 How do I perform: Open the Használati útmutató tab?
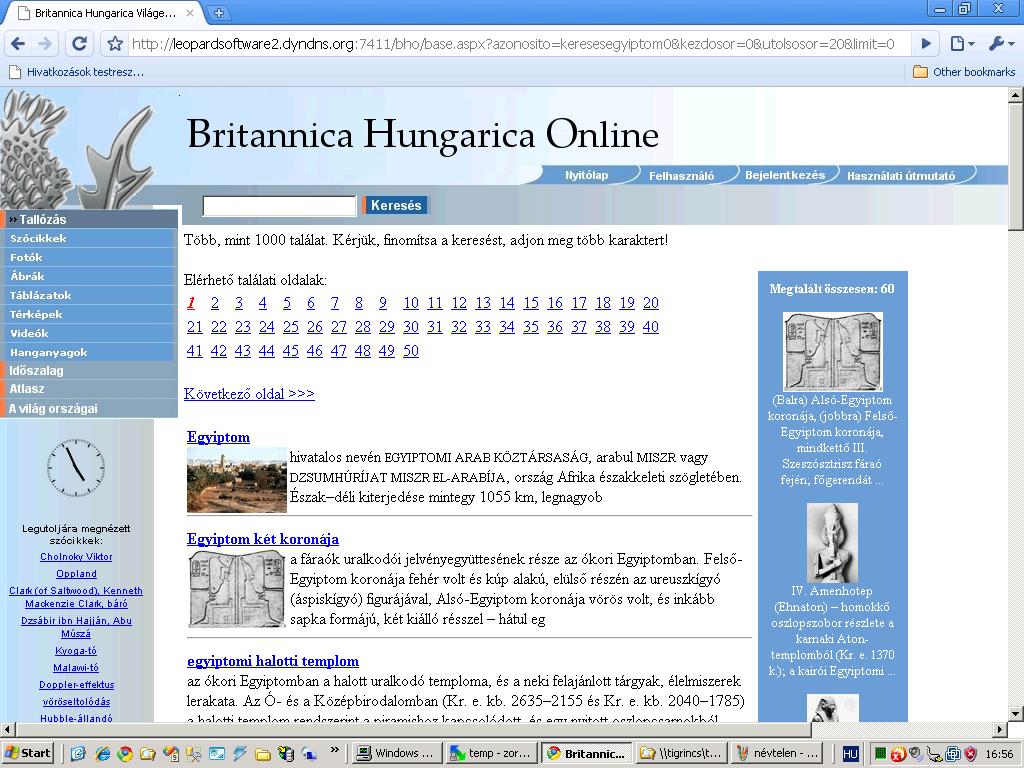pos(901,176)
